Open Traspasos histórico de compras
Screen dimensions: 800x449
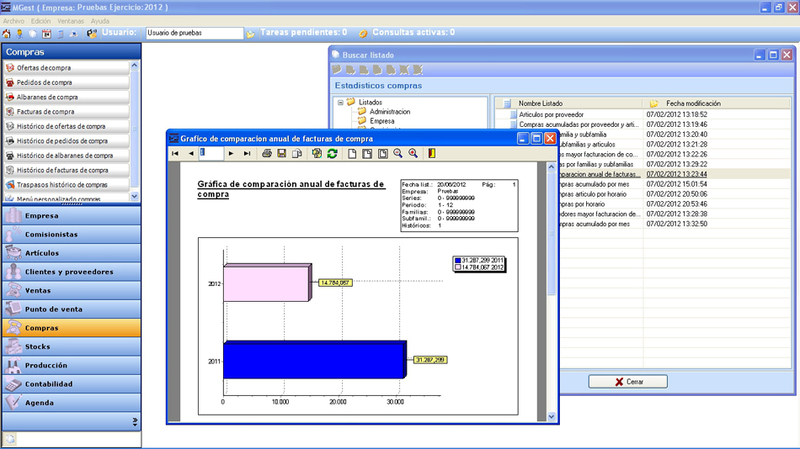[66, 185]
